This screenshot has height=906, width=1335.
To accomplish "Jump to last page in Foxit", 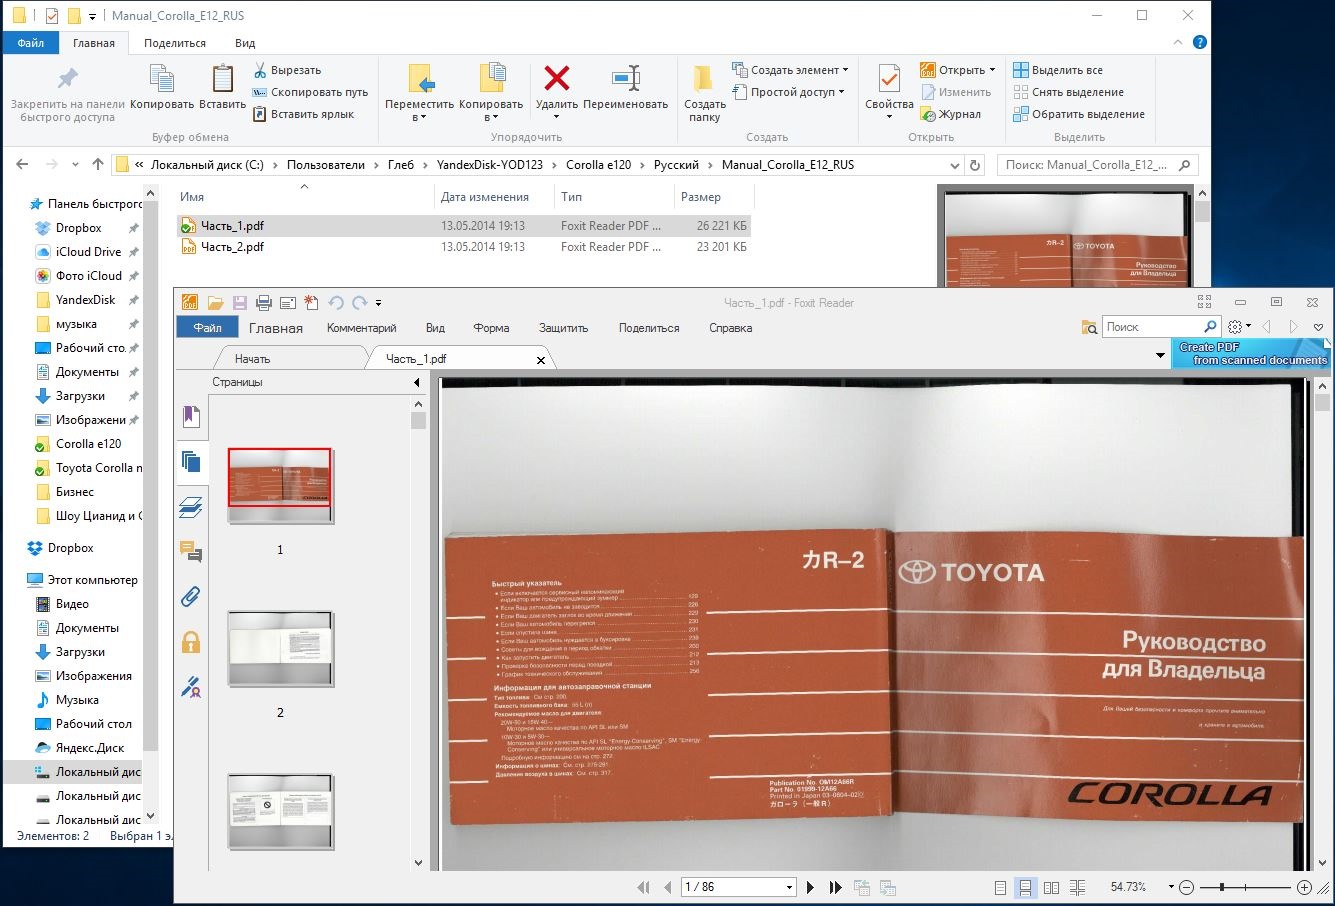I will pos(836,887).
